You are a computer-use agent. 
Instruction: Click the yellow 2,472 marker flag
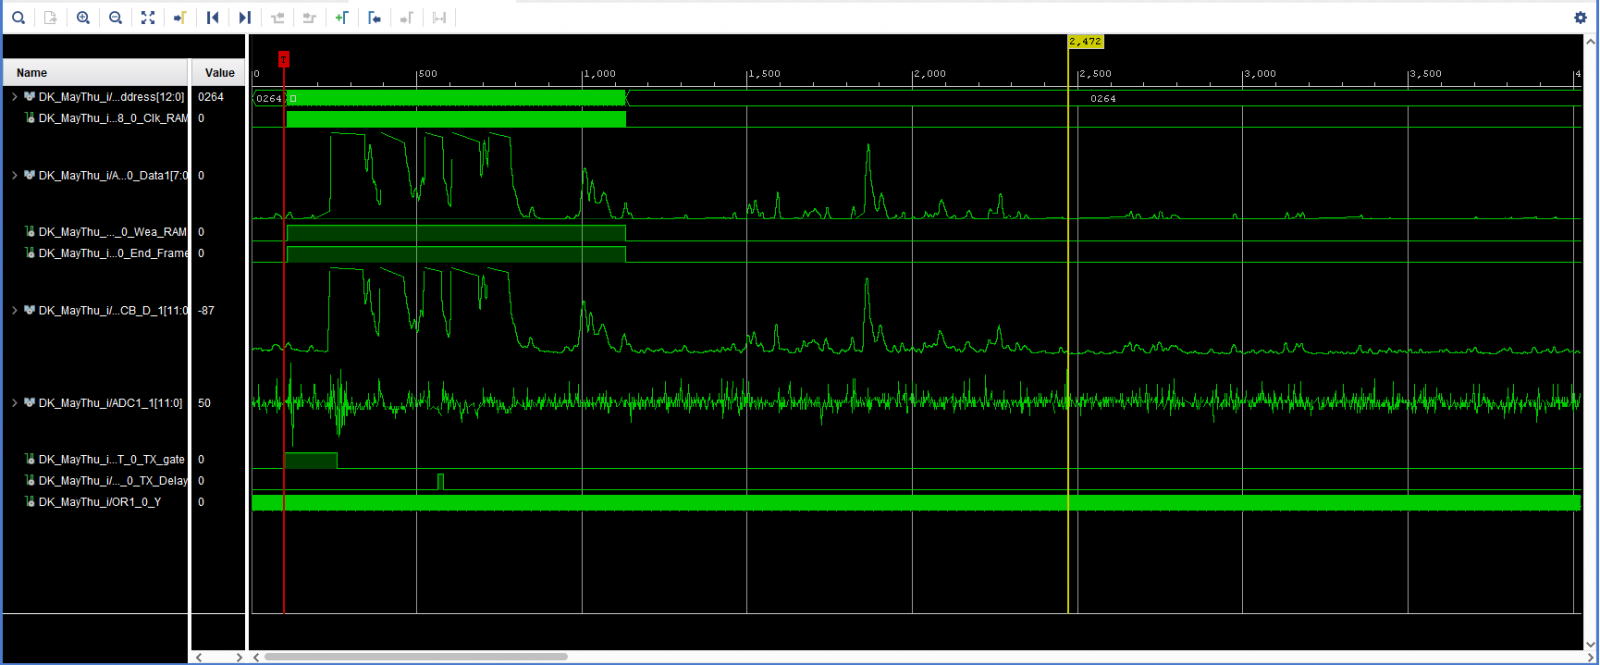click(1085, 42)
